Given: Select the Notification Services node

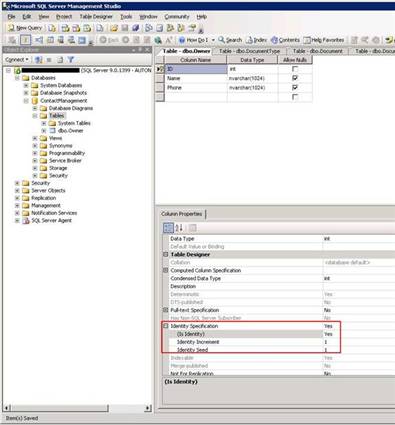Looking at the screenshot, I should [x=54, y=213].
